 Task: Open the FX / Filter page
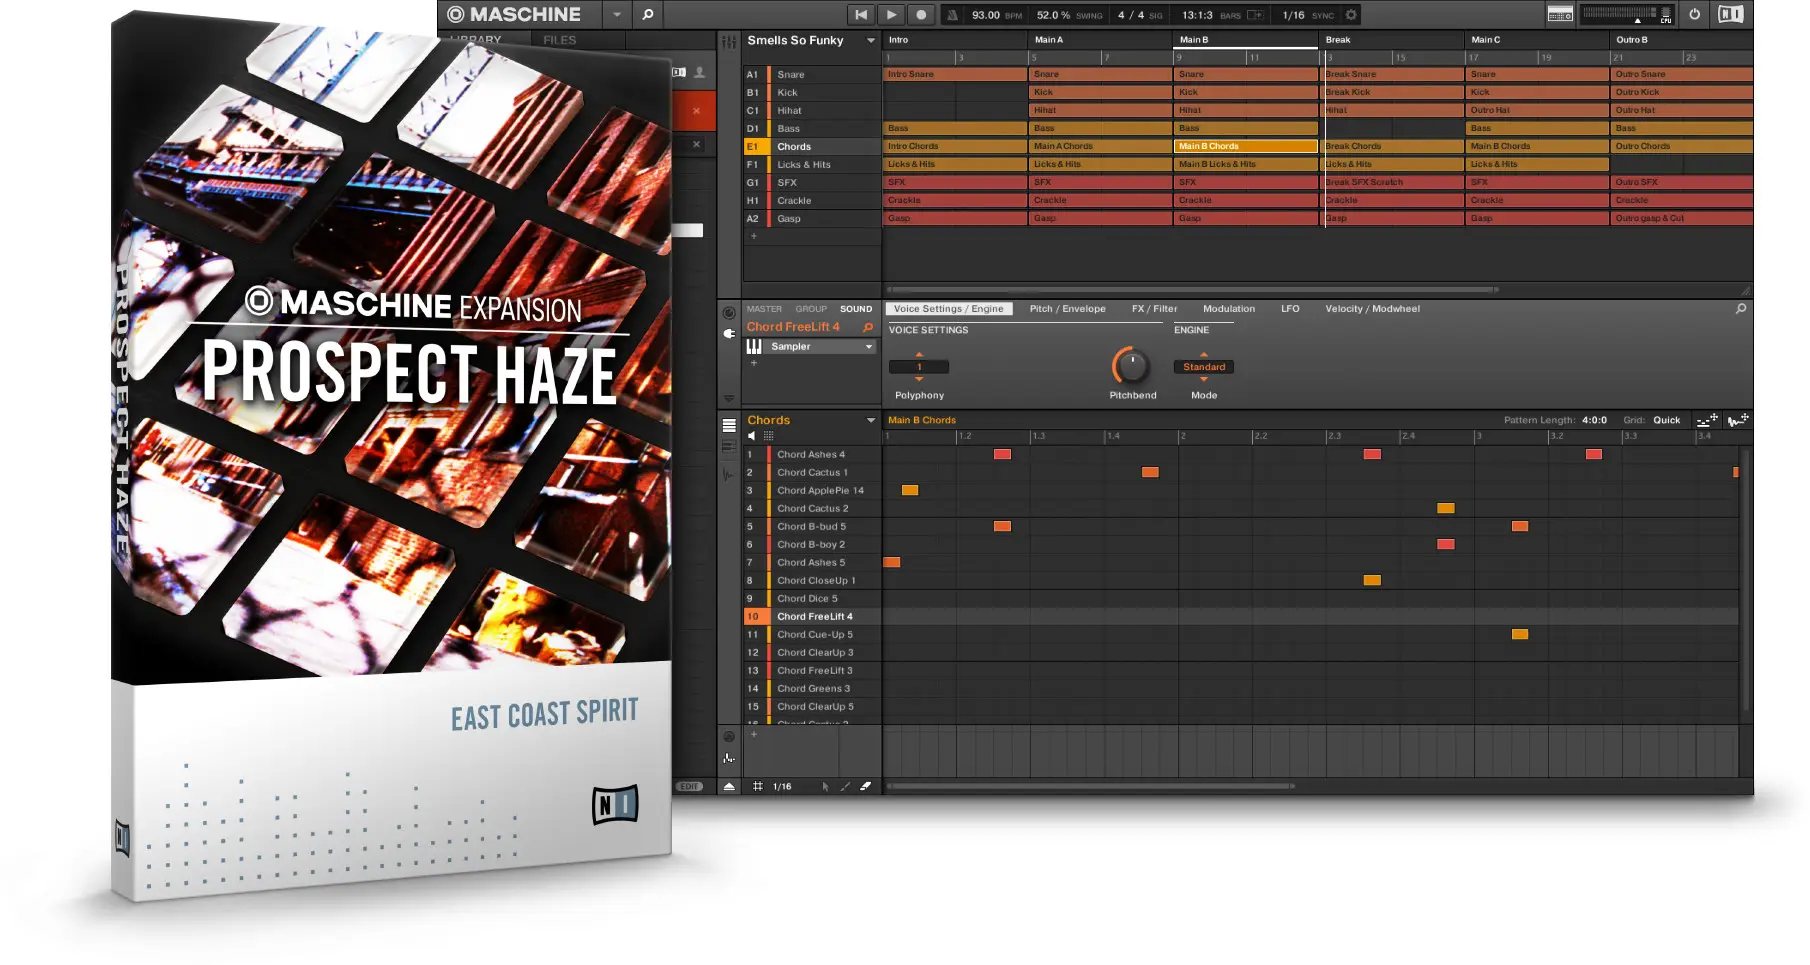[x=1155, y=309]
